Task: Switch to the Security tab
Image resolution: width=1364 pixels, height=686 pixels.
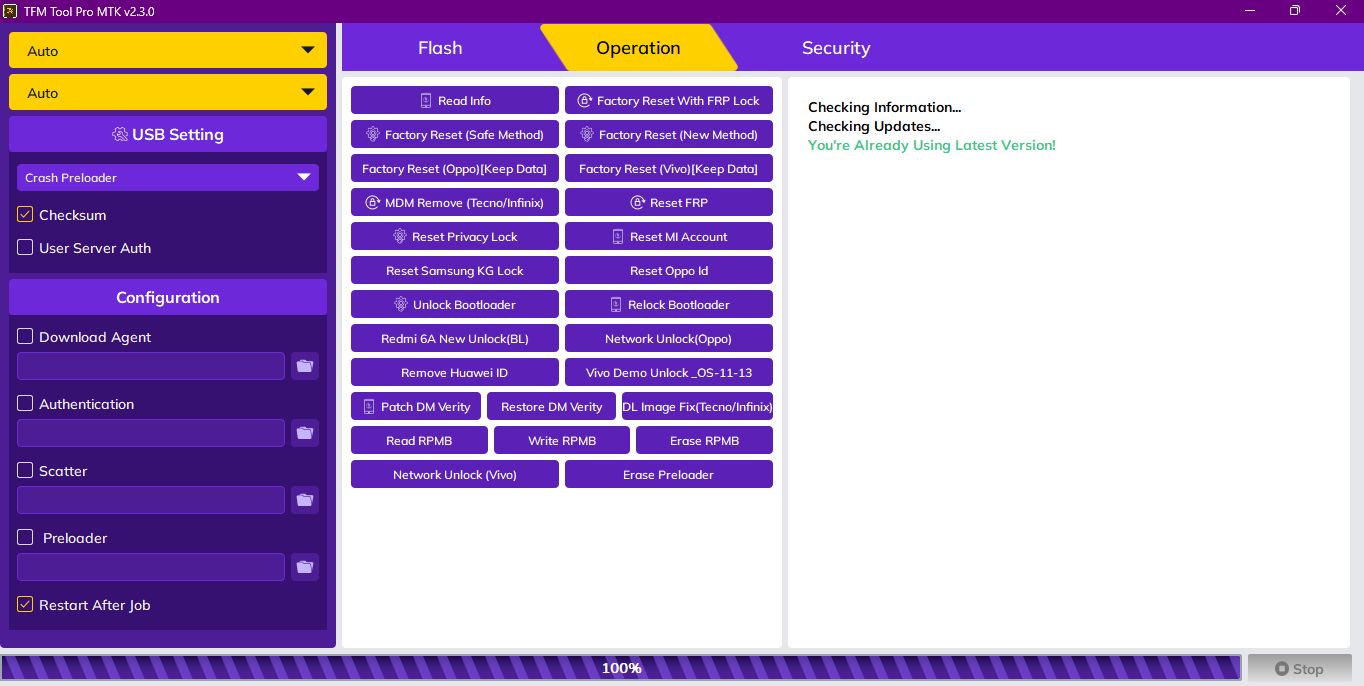Action: click(x=836, y=48)
